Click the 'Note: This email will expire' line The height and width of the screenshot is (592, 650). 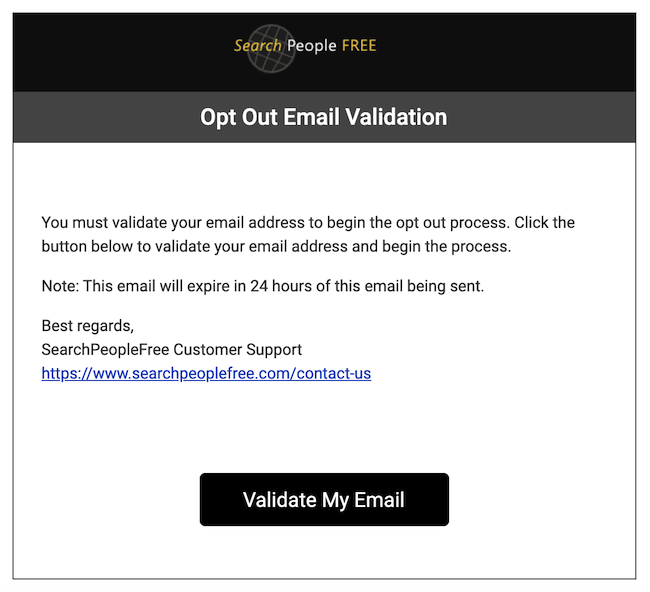[x=263, y=286]
